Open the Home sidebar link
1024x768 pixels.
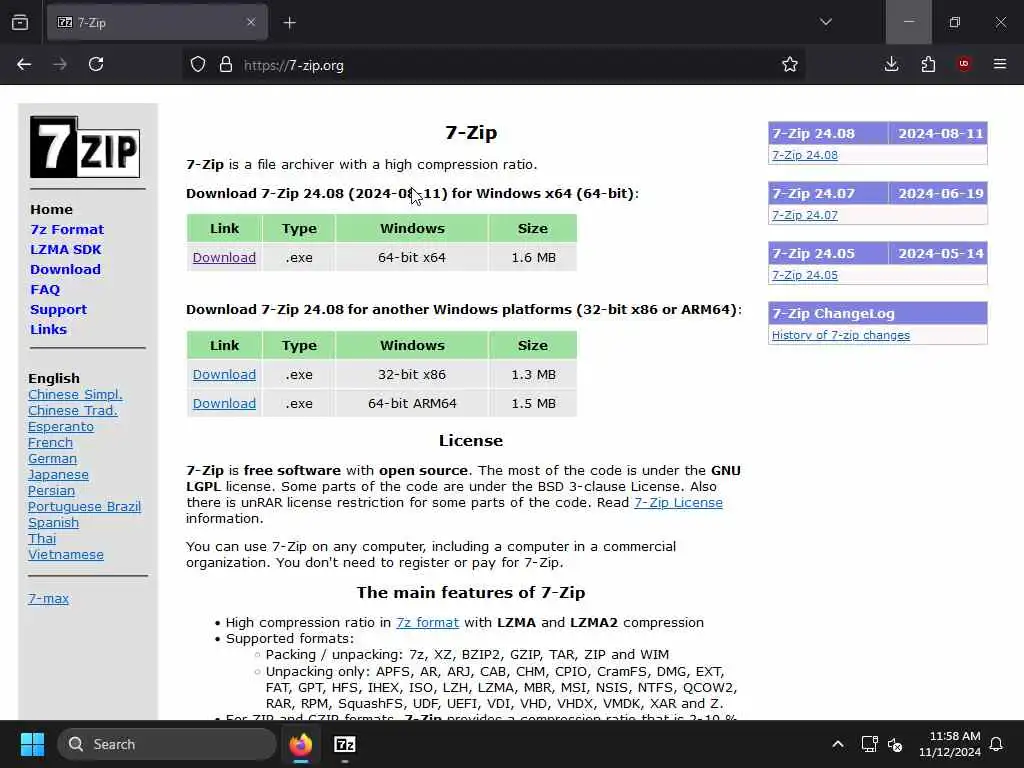tap(52, 210)
